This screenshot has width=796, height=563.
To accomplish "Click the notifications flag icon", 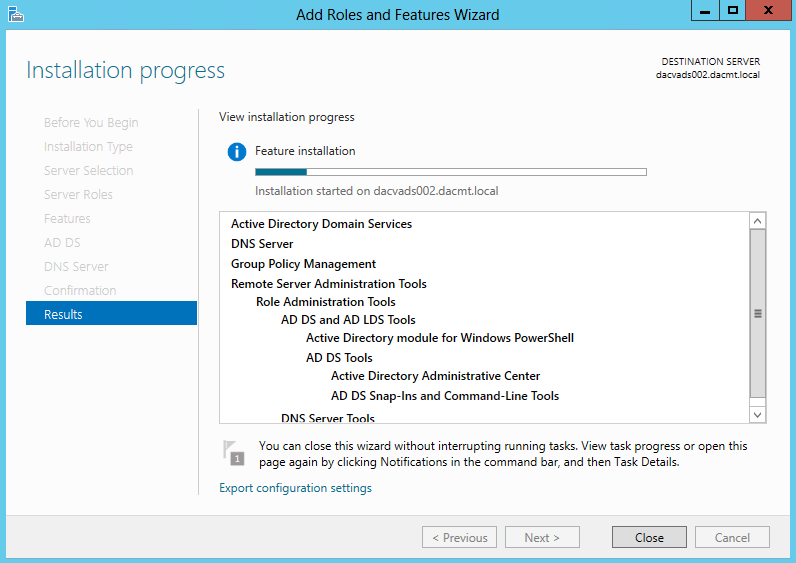I will 233,452.
